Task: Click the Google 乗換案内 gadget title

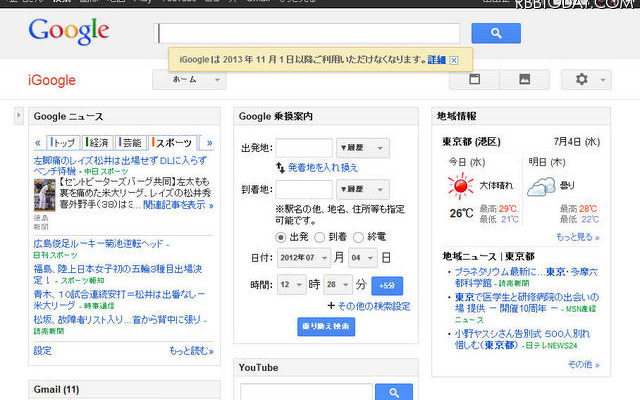Action: [276, 116]
